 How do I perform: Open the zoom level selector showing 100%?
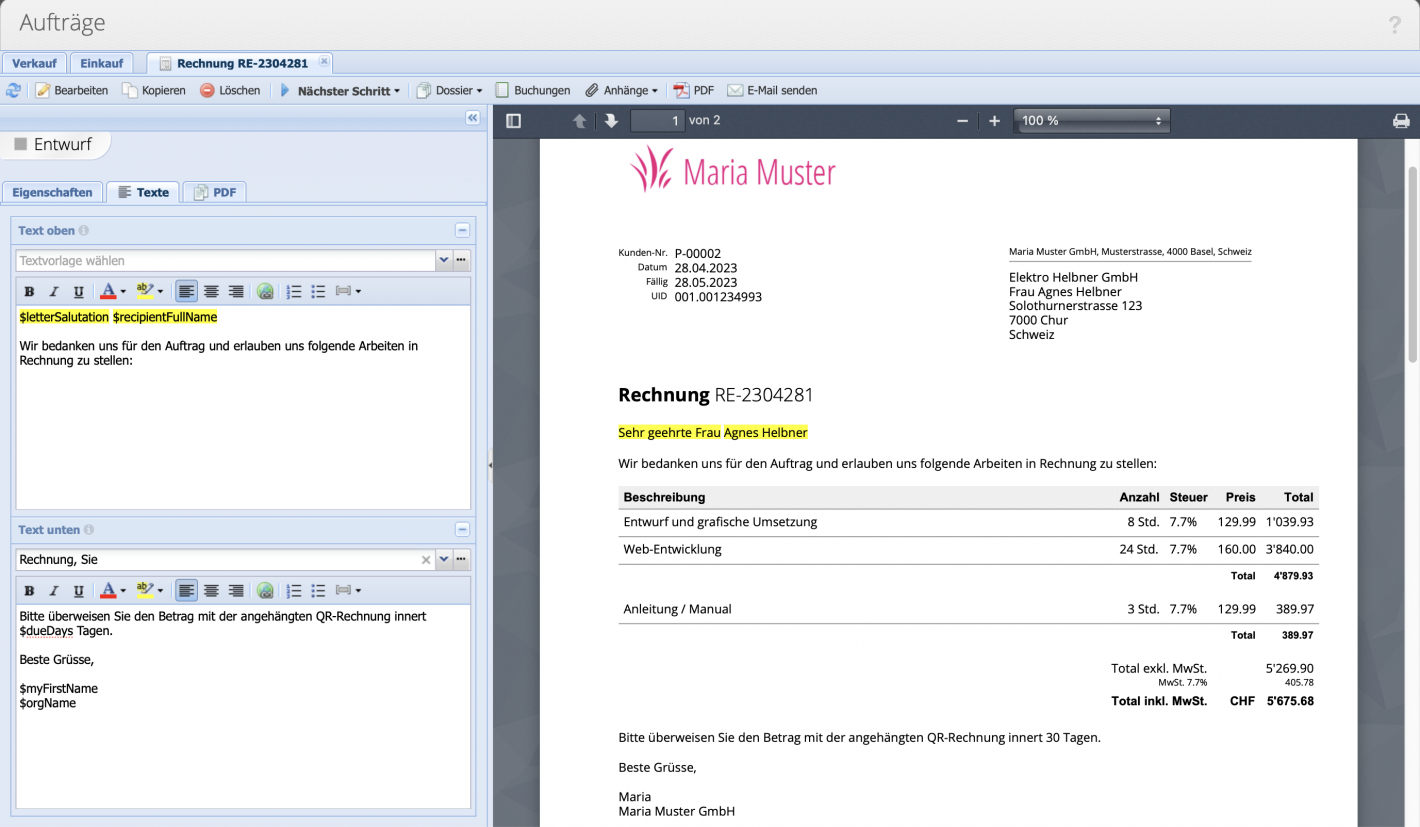point(1091,120)
